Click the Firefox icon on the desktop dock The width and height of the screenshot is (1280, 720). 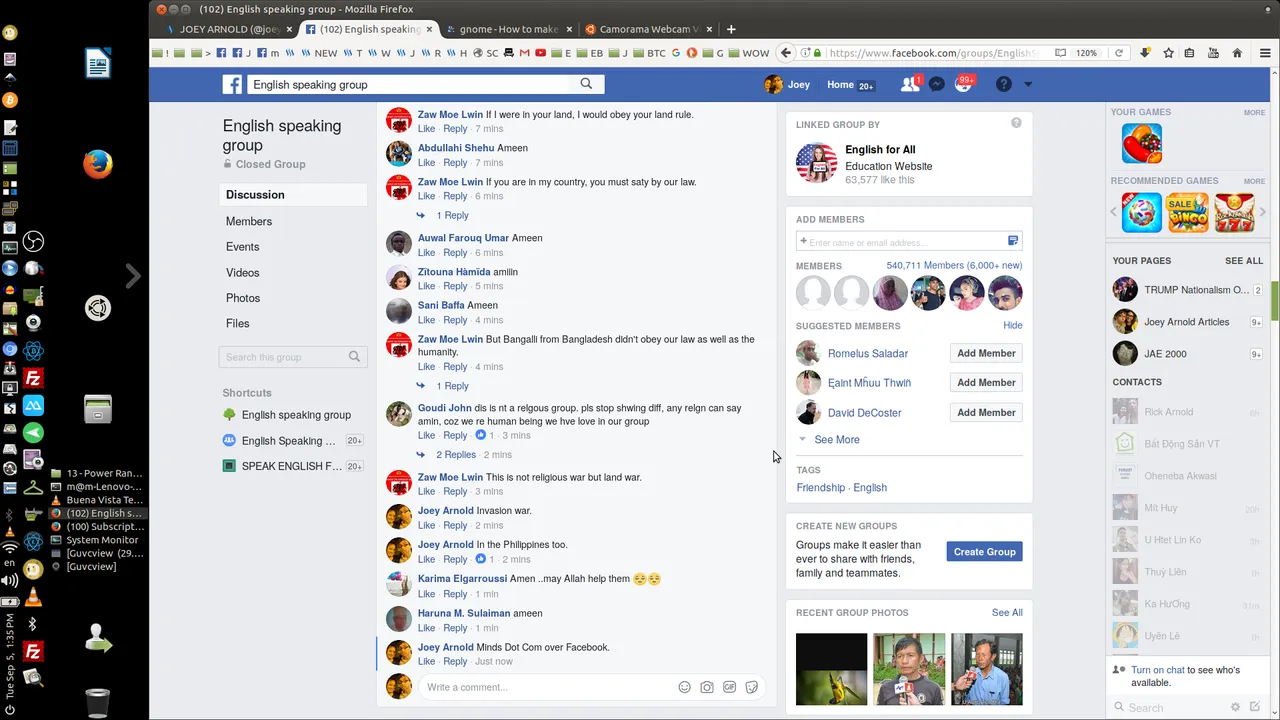click(x=97, y=164)
